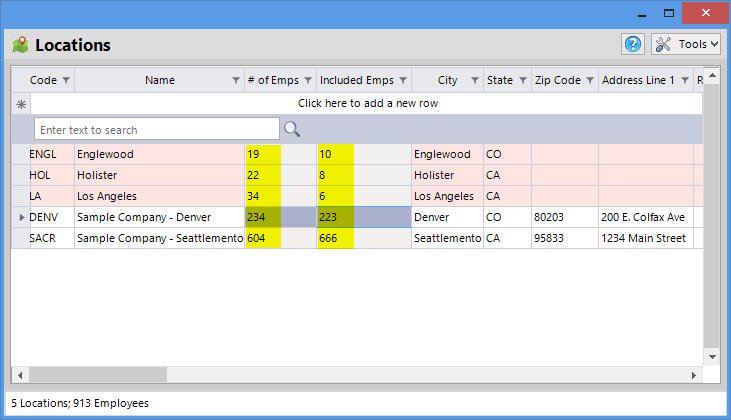Select the Holister name cell
The height and width of the screenshot is (420, 731).
pyautogui.click(x=159, y=175)
